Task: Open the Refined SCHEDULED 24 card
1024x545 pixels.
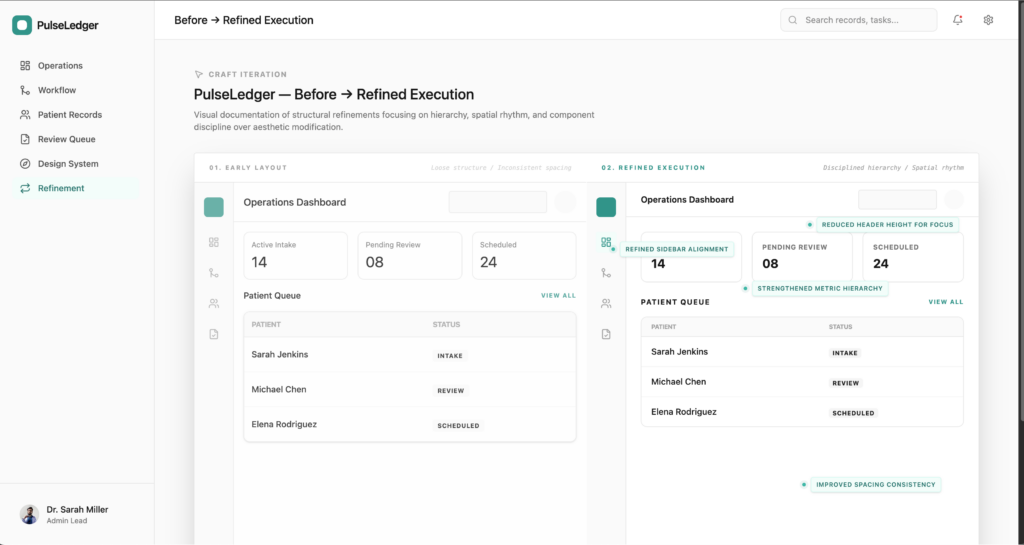Action: (x=913, y=257)
